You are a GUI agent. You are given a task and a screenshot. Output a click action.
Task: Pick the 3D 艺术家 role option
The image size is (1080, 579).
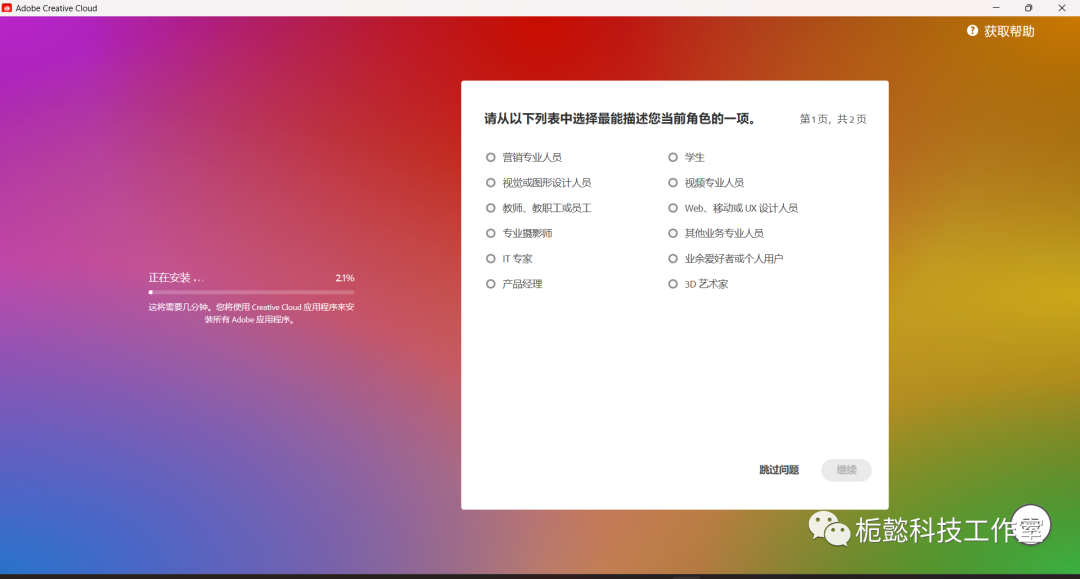(x=673, y=284)
